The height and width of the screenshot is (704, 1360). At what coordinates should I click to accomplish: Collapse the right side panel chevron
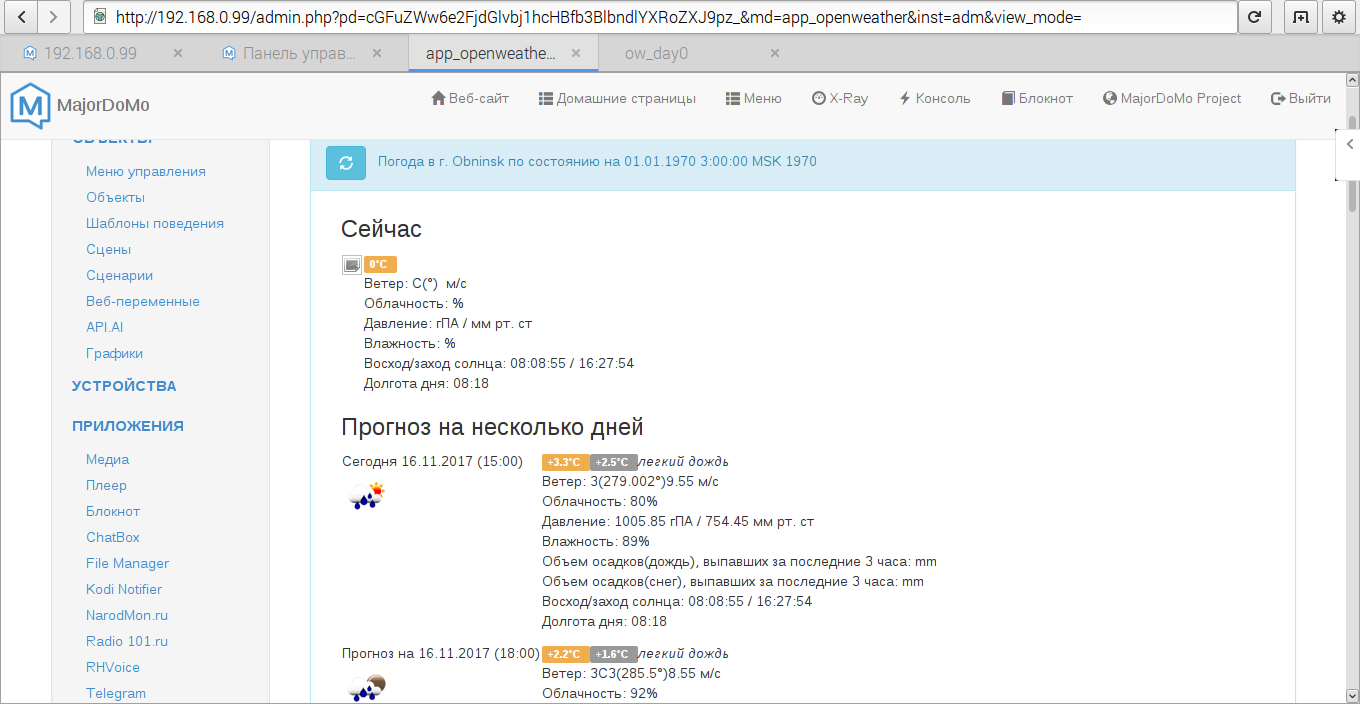[x=1350, y=143]
